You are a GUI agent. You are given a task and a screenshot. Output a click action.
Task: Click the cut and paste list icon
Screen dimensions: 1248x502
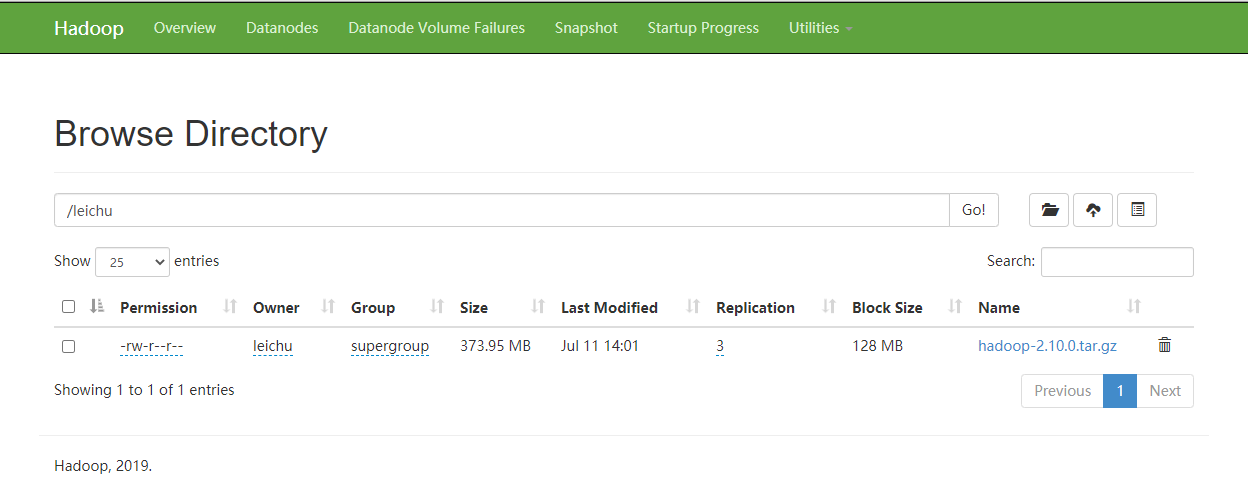(x=1137, y=210)
